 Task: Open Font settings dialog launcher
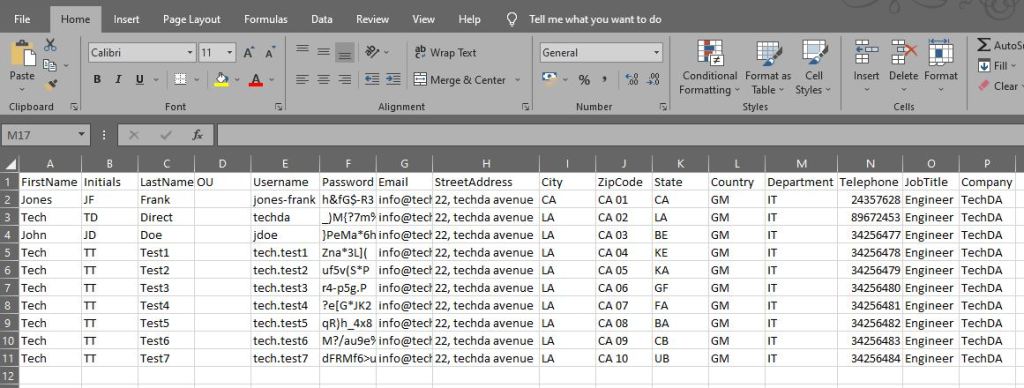tap(279, 106)
